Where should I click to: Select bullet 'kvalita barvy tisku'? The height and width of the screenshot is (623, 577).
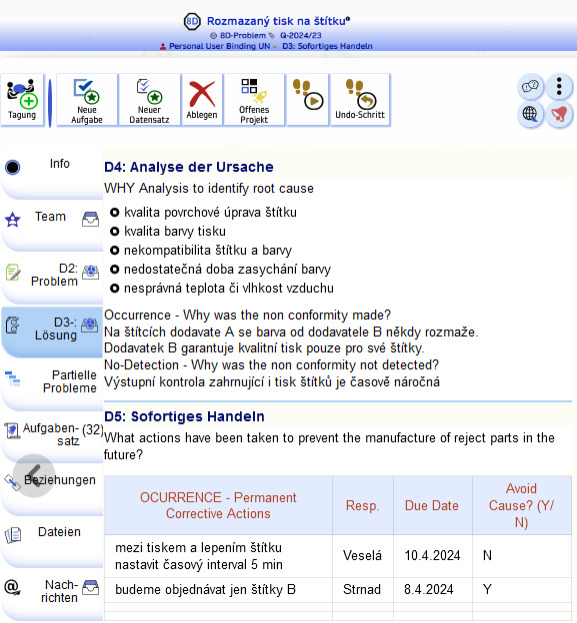point(175,231)
